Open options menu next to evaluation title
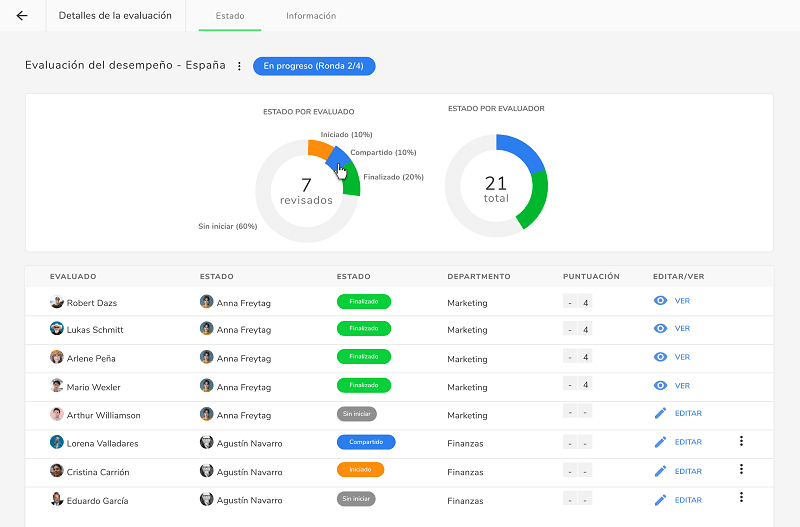Screen dimensions: 800x527 [x=239, y=66]
